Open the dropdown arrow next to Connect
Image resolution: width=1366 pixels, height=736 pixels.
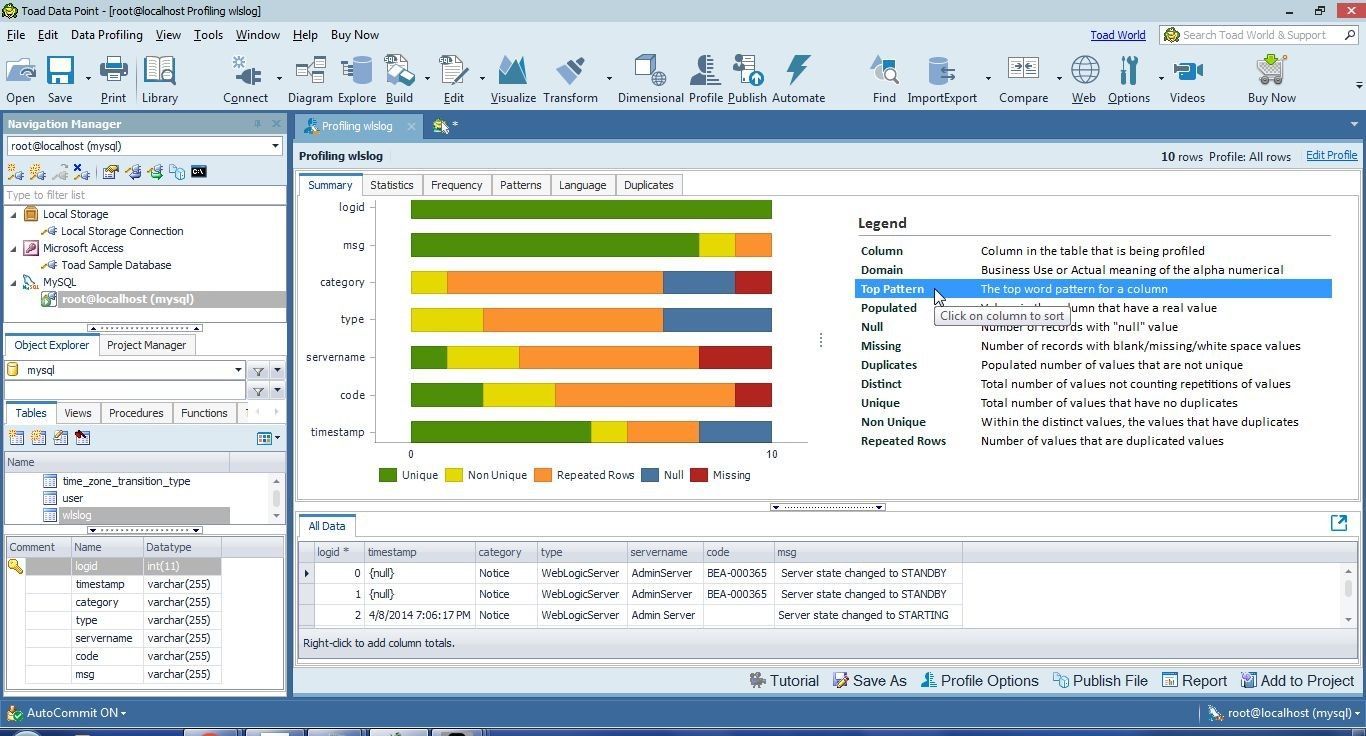pos(278,78)
